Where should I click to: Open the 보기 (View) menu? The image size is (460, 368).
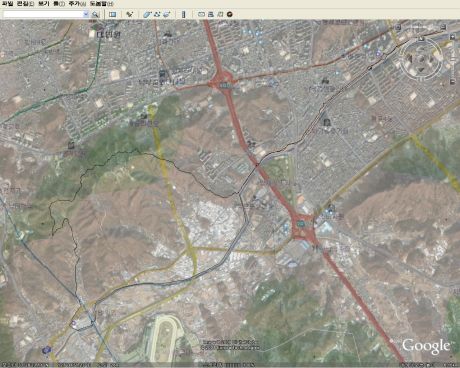coord(43,4)
